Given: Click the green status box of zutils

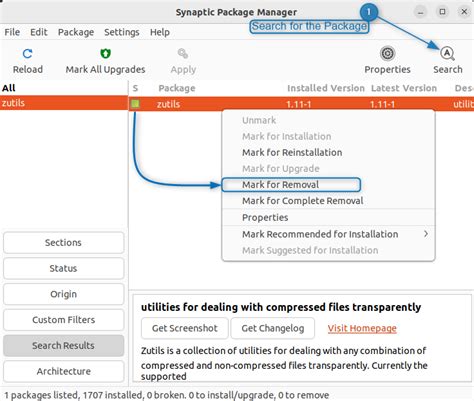Looking at the screenshot, I should click(x=135, y=104).
